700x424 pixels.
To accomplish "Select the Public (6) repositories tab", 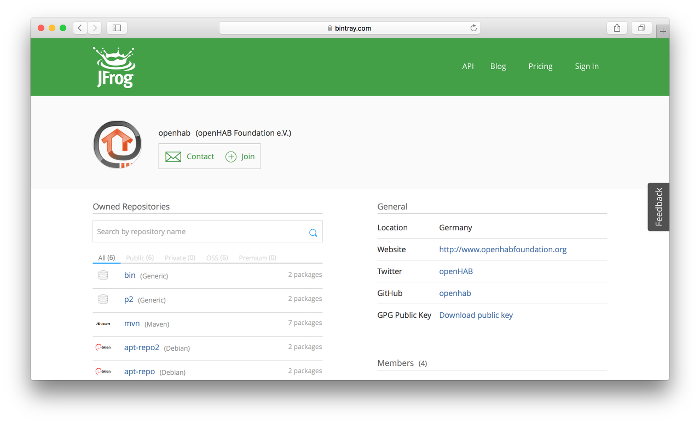I will [x=140, y=258].
